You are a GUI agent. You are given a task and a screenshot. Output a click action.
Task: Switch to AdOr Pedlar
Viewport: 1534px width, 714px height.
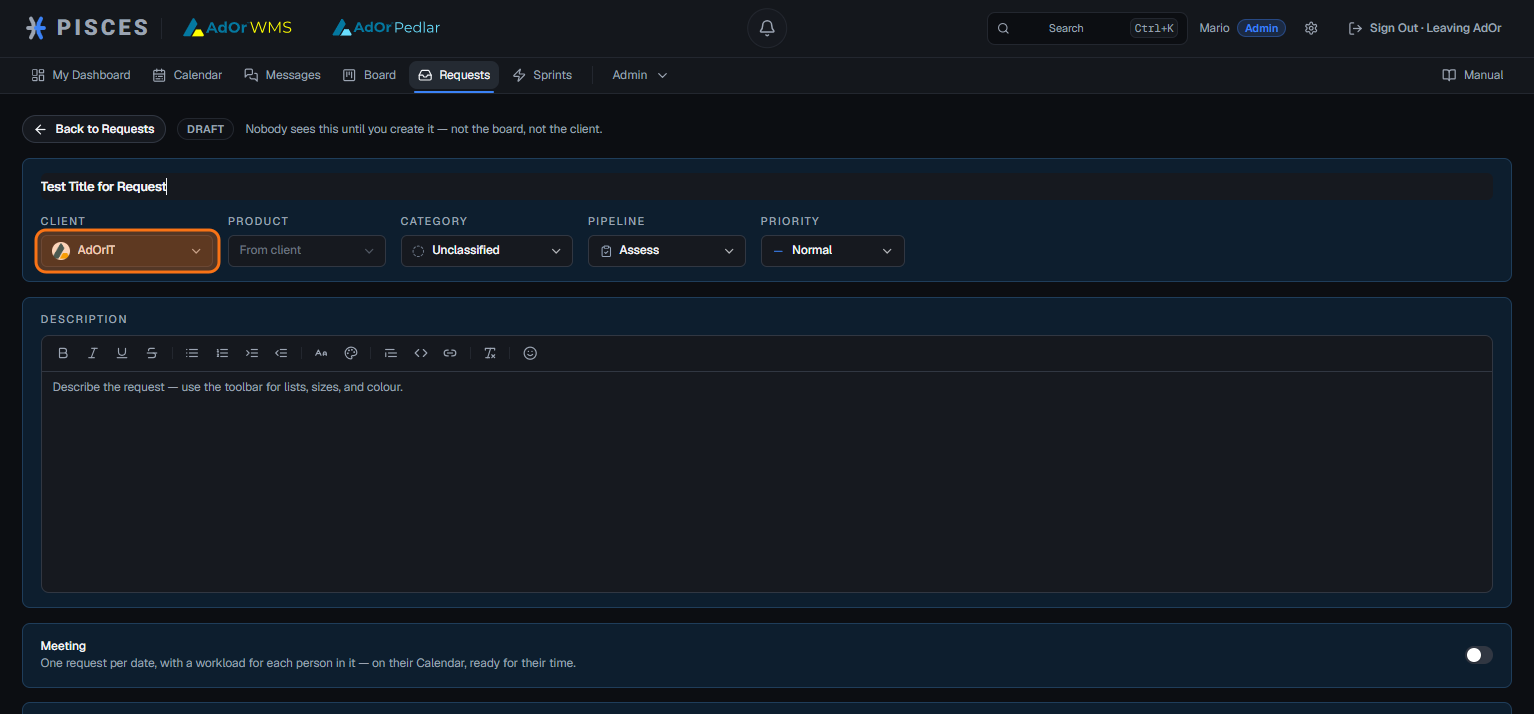[386, 28]
